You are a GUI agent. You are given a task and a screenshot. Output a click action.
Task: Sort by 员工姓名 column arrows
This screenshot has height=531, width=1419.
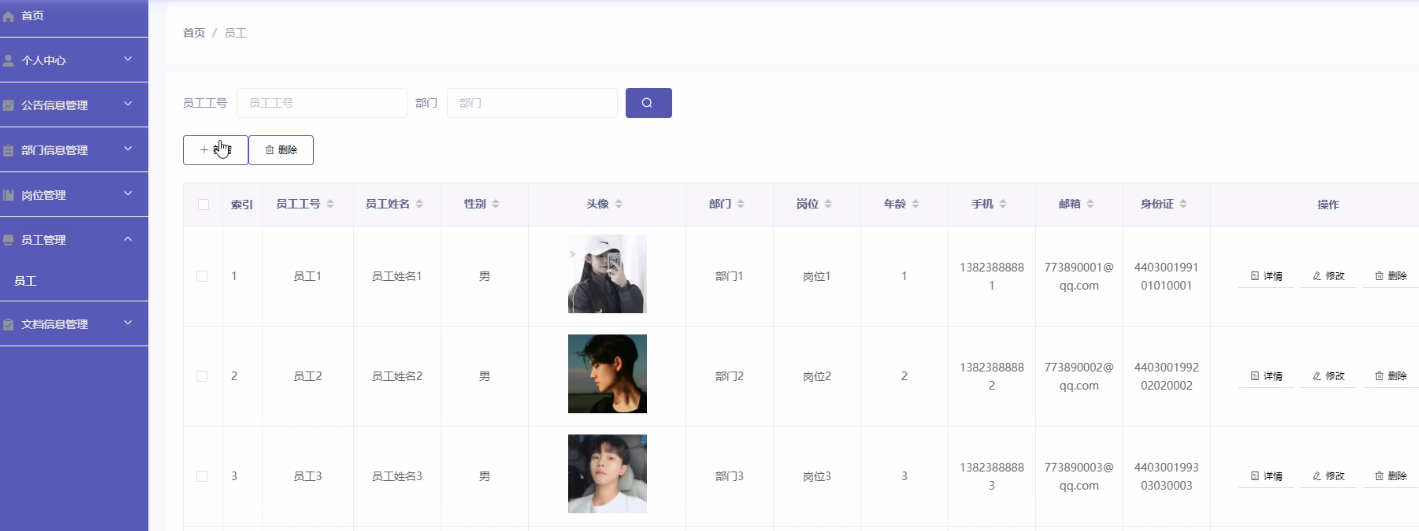point(420,204)
